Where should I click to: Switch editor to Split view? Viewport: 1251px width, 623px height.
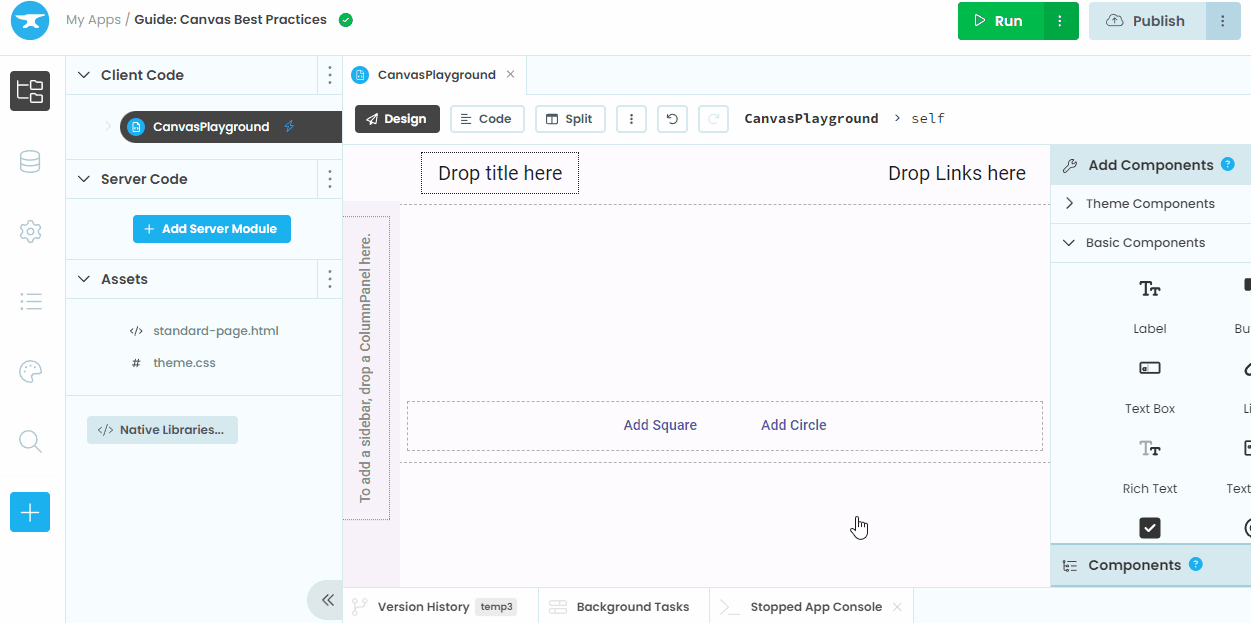point(570,119)
